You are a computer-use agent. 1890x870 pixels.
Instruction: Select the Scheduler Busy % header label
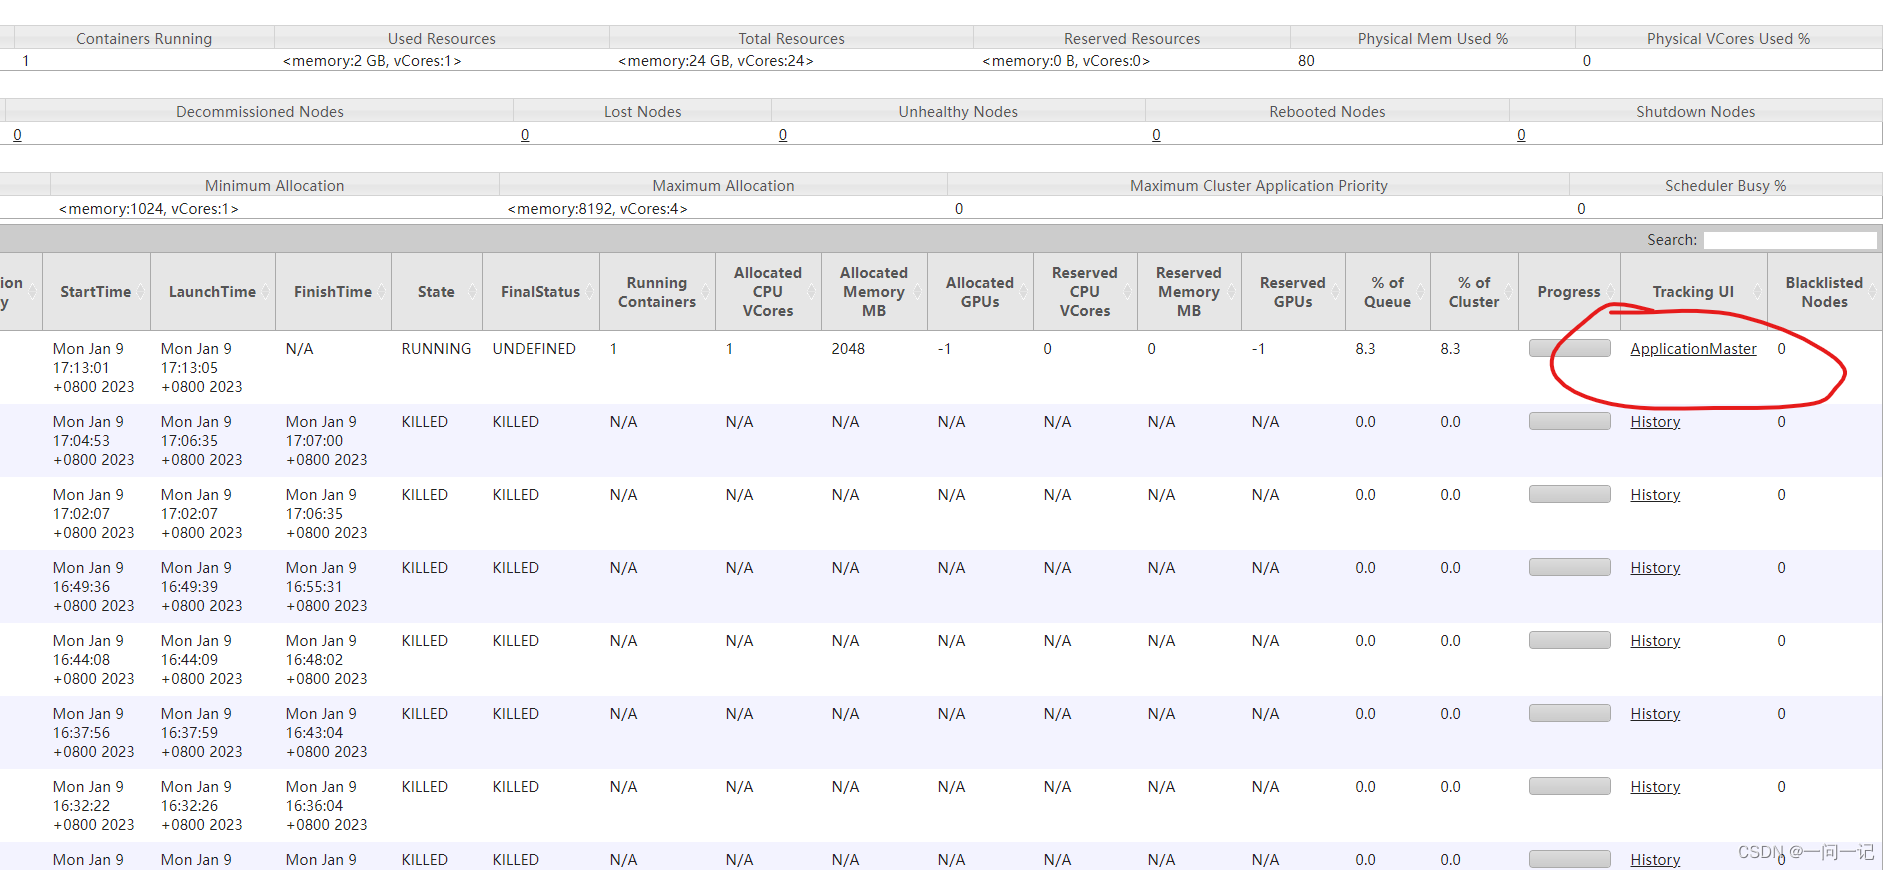tap(1725, 186)
